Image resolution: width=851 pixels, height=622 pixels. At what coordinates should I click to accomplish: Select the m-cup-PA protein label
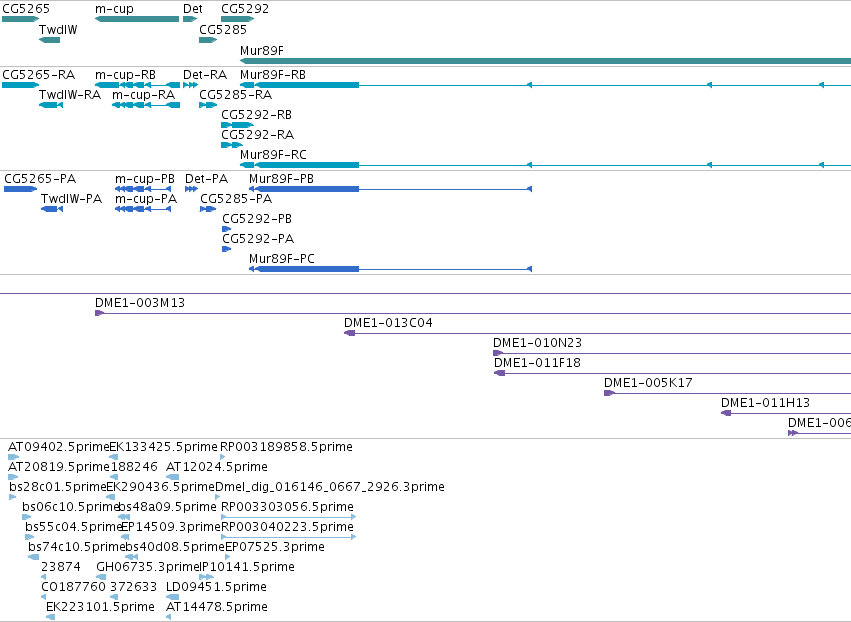pos(146,199)
